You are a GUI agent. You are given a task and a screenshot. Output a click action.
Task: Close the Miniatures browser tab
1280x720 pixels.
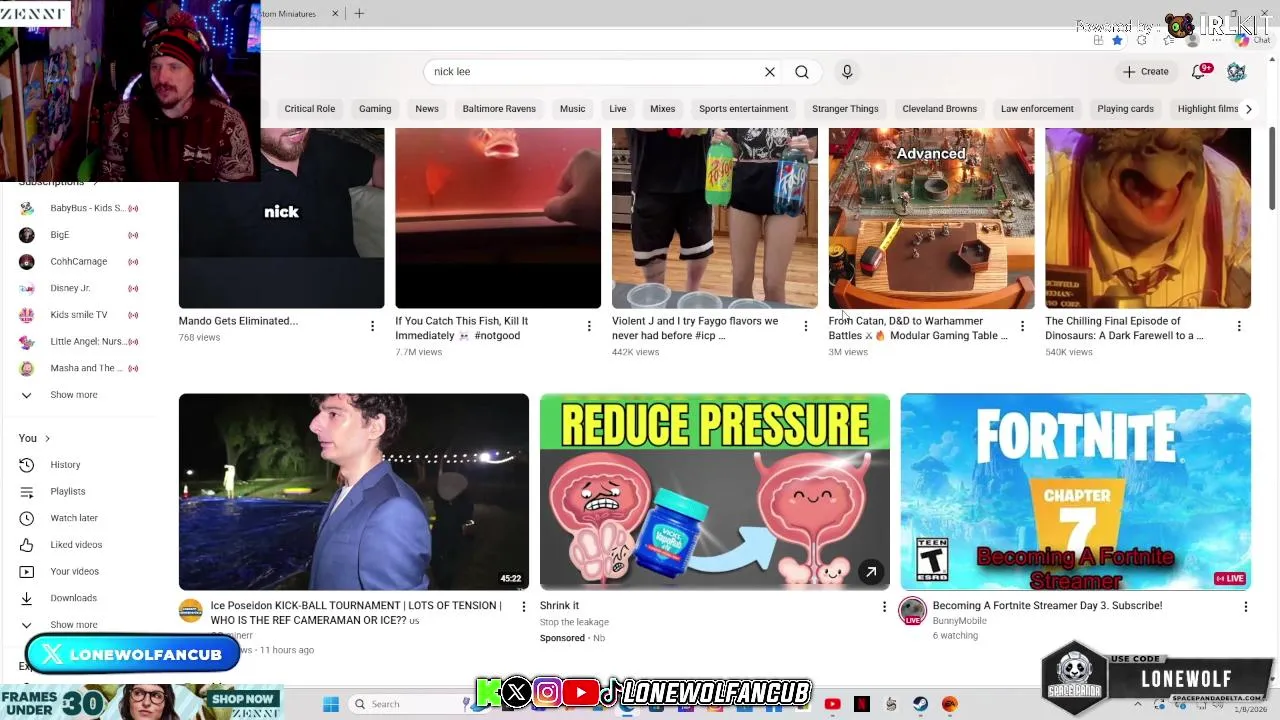(x=335, y=13)
